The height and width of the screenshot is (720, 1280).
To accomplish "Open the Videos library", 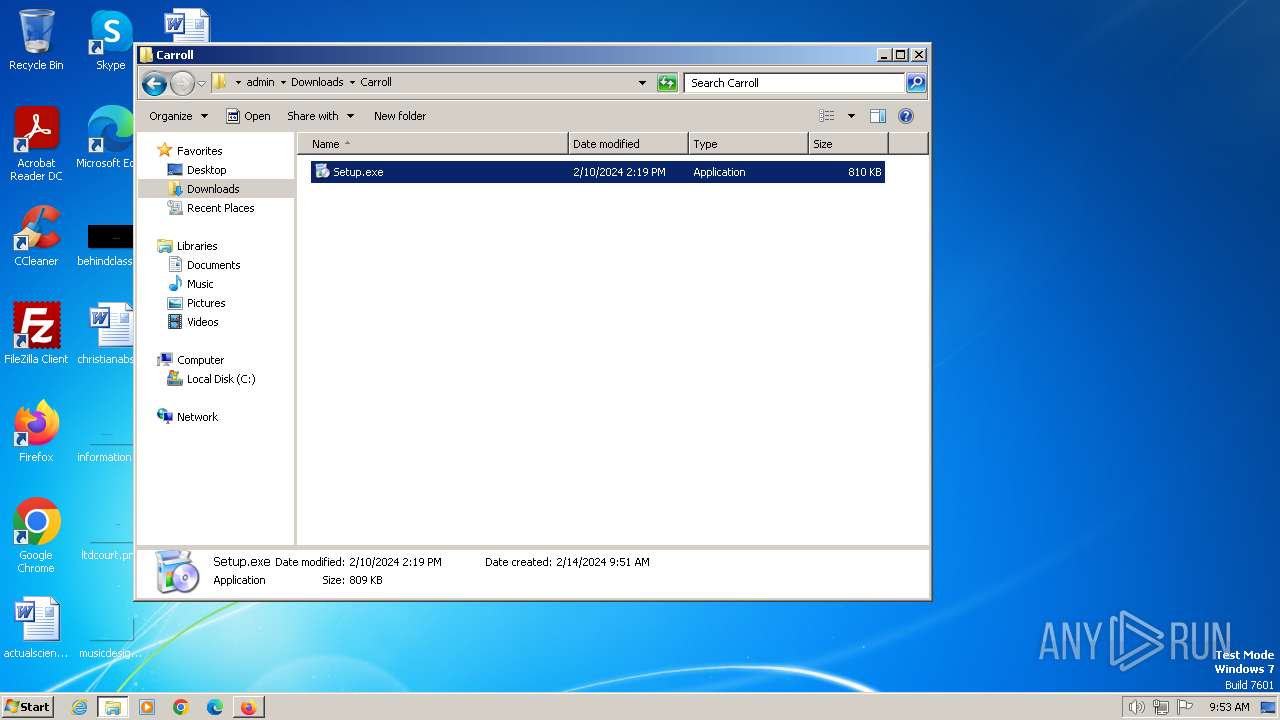I will pyautogui.click(x=202, y=322).
